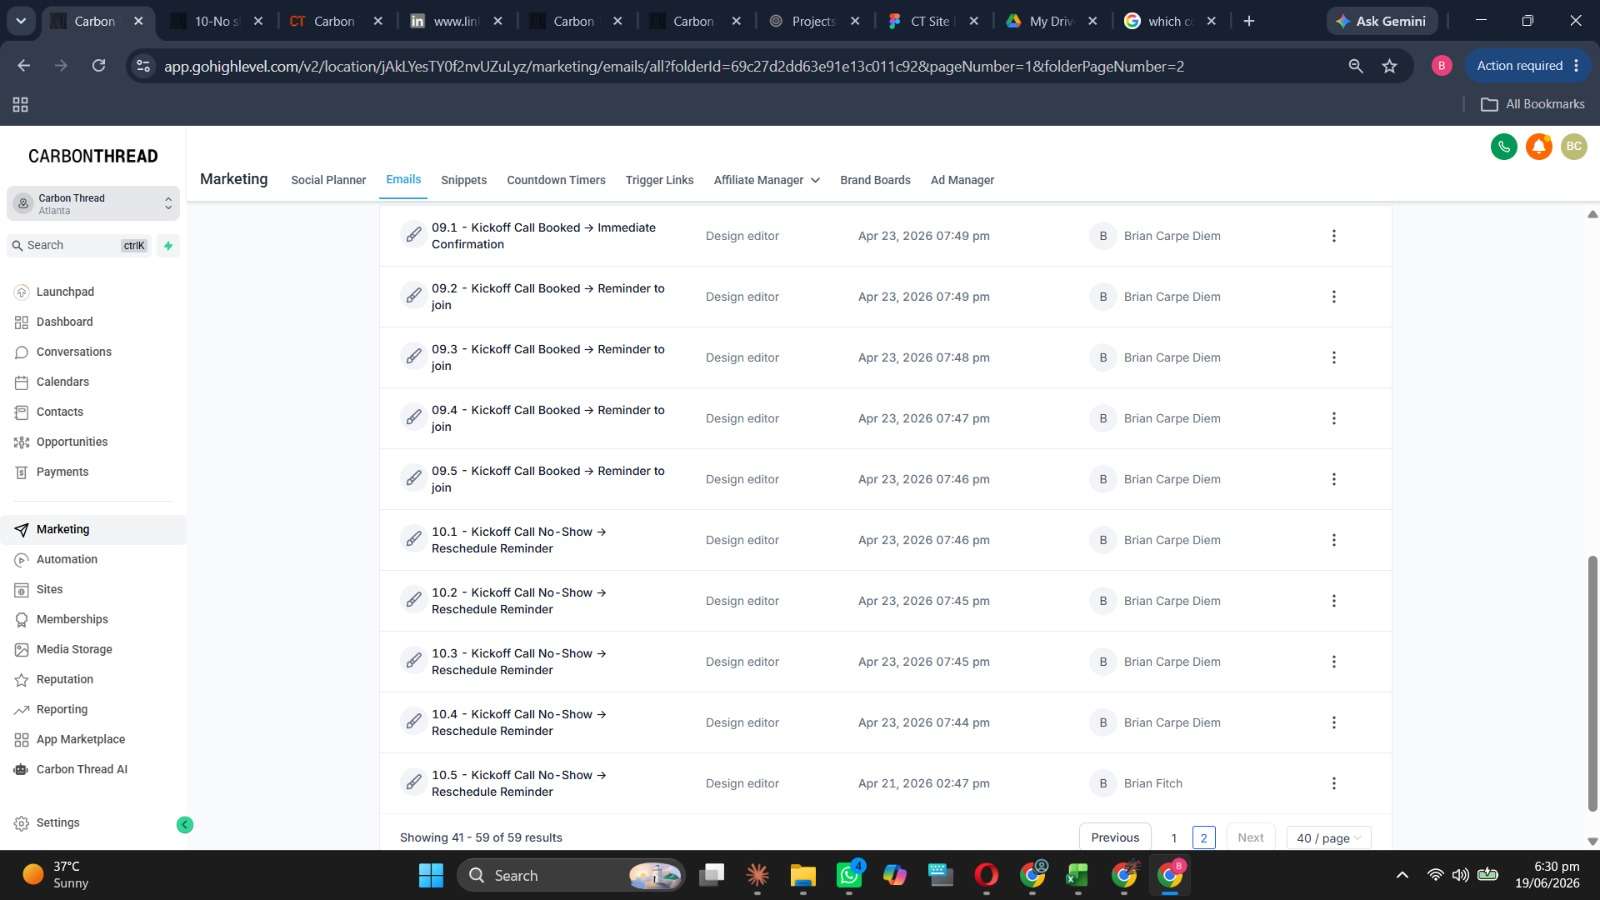Open three-dot menu for email 10.5
Screen dimensions: 1600x900
click(x=1333, y=784)
